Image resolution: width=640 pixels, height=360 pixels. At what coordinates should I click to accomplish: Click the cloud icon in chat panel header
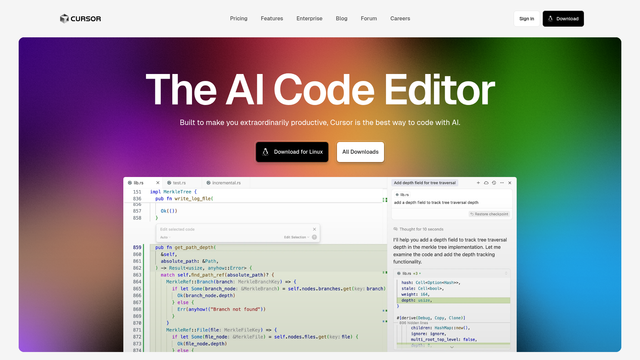(x=486, y=183)
